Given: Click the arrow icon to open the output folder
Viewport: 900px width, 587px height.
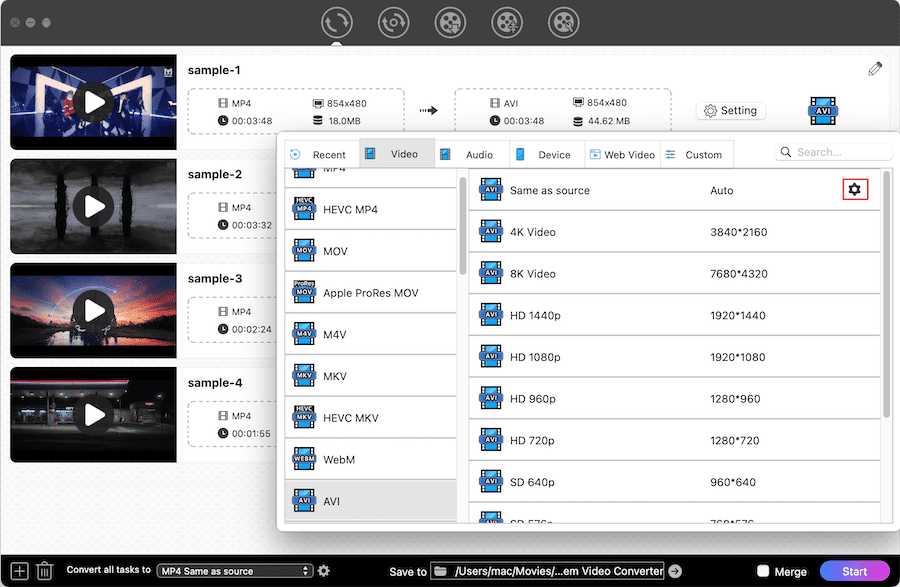Looking at the screenshot, I should coord(675,571).
